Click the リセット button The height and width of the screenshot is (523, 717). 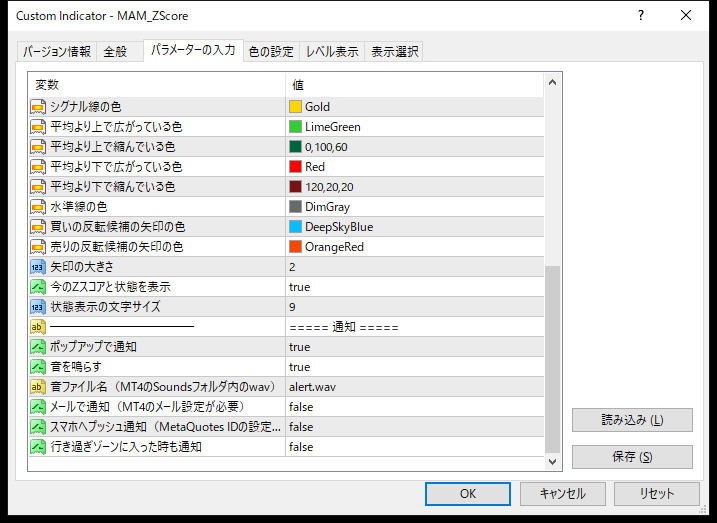point(657,494)
